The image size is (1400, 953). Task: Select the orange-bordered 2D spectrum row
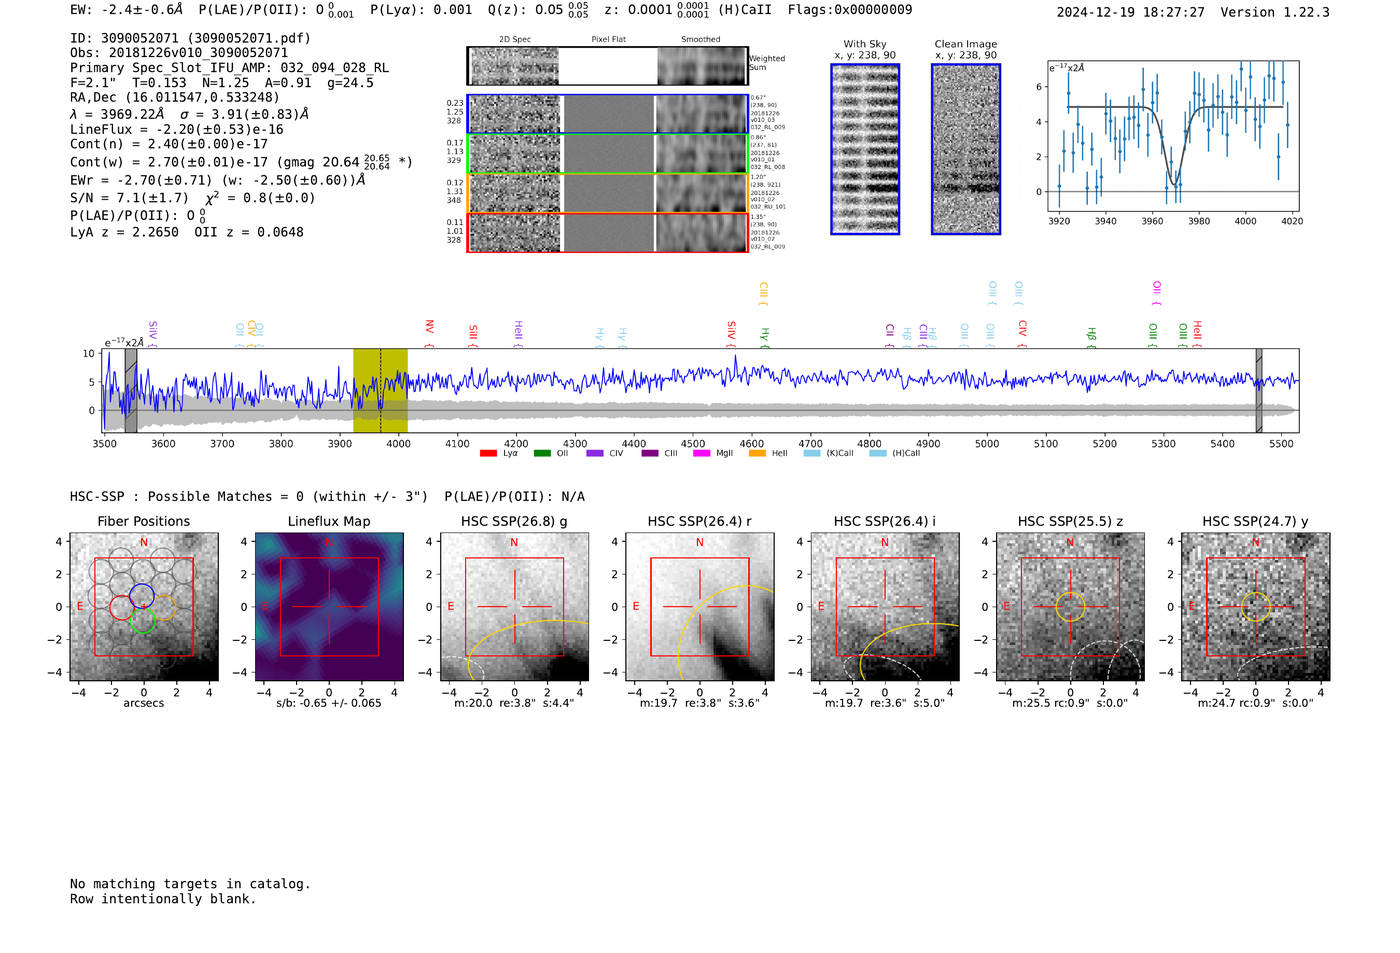607,193
